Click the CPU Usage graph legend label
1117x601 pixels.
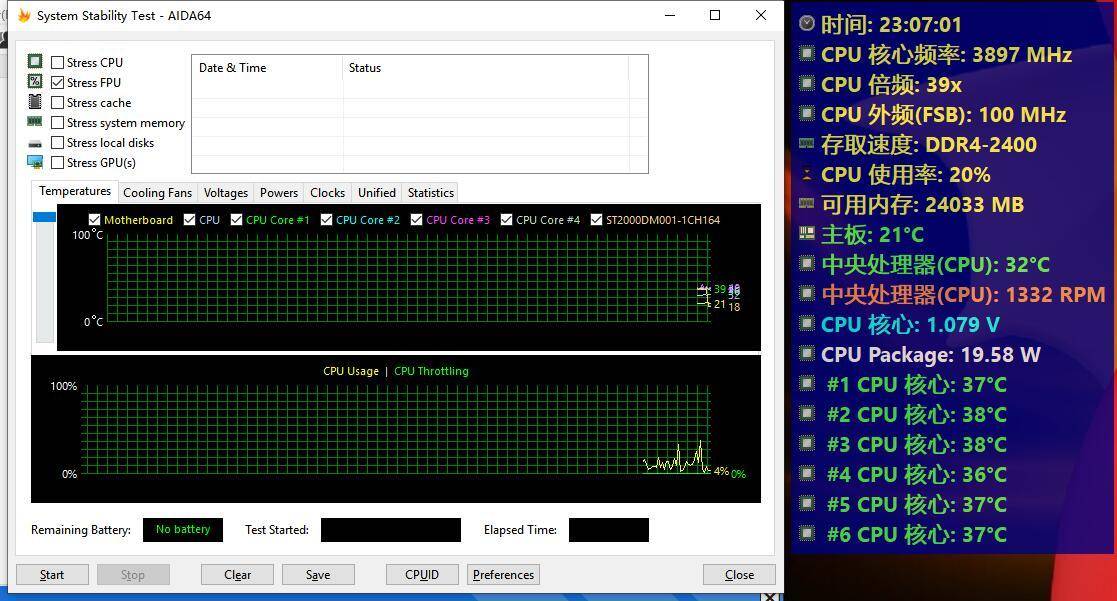tap(350, 371)
